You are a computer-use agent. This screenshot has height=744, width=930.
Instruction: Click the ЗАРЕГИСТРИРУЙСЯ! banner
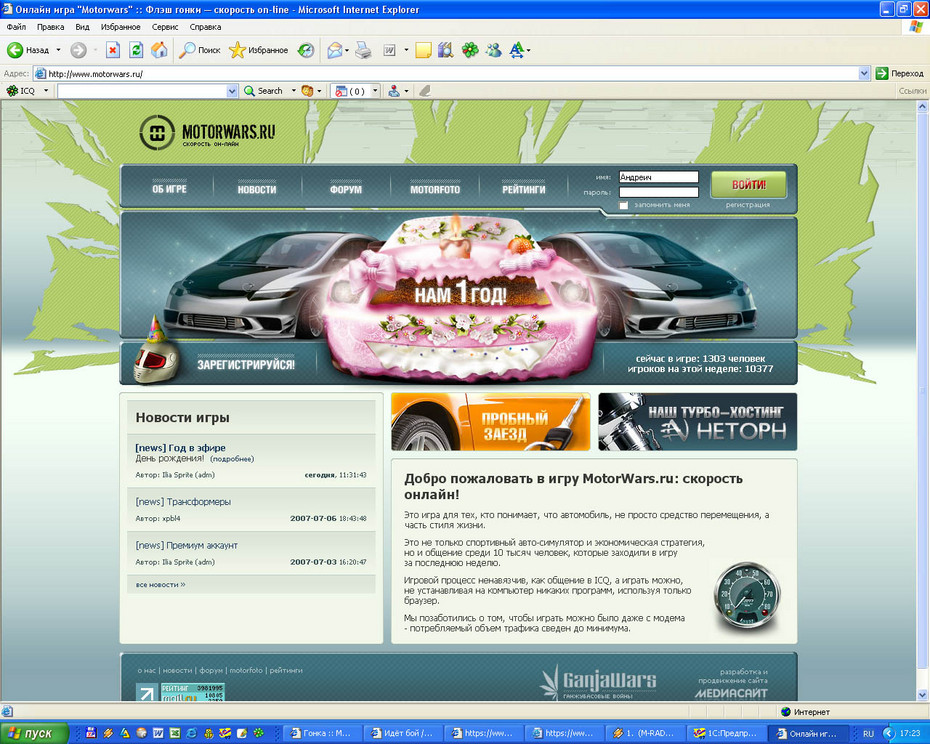coord(246,364)
